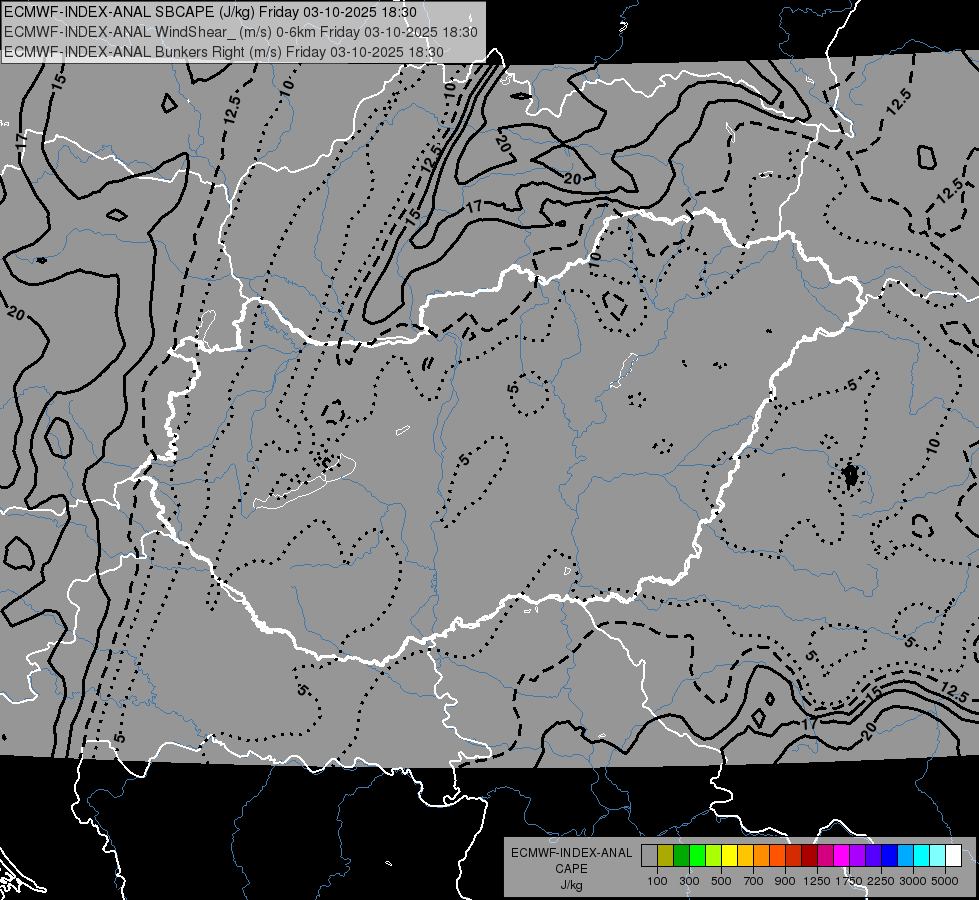Screen dimensions: 979x900
Task: Select the bright magenta swatch before 1750
Action: [842, 856]
